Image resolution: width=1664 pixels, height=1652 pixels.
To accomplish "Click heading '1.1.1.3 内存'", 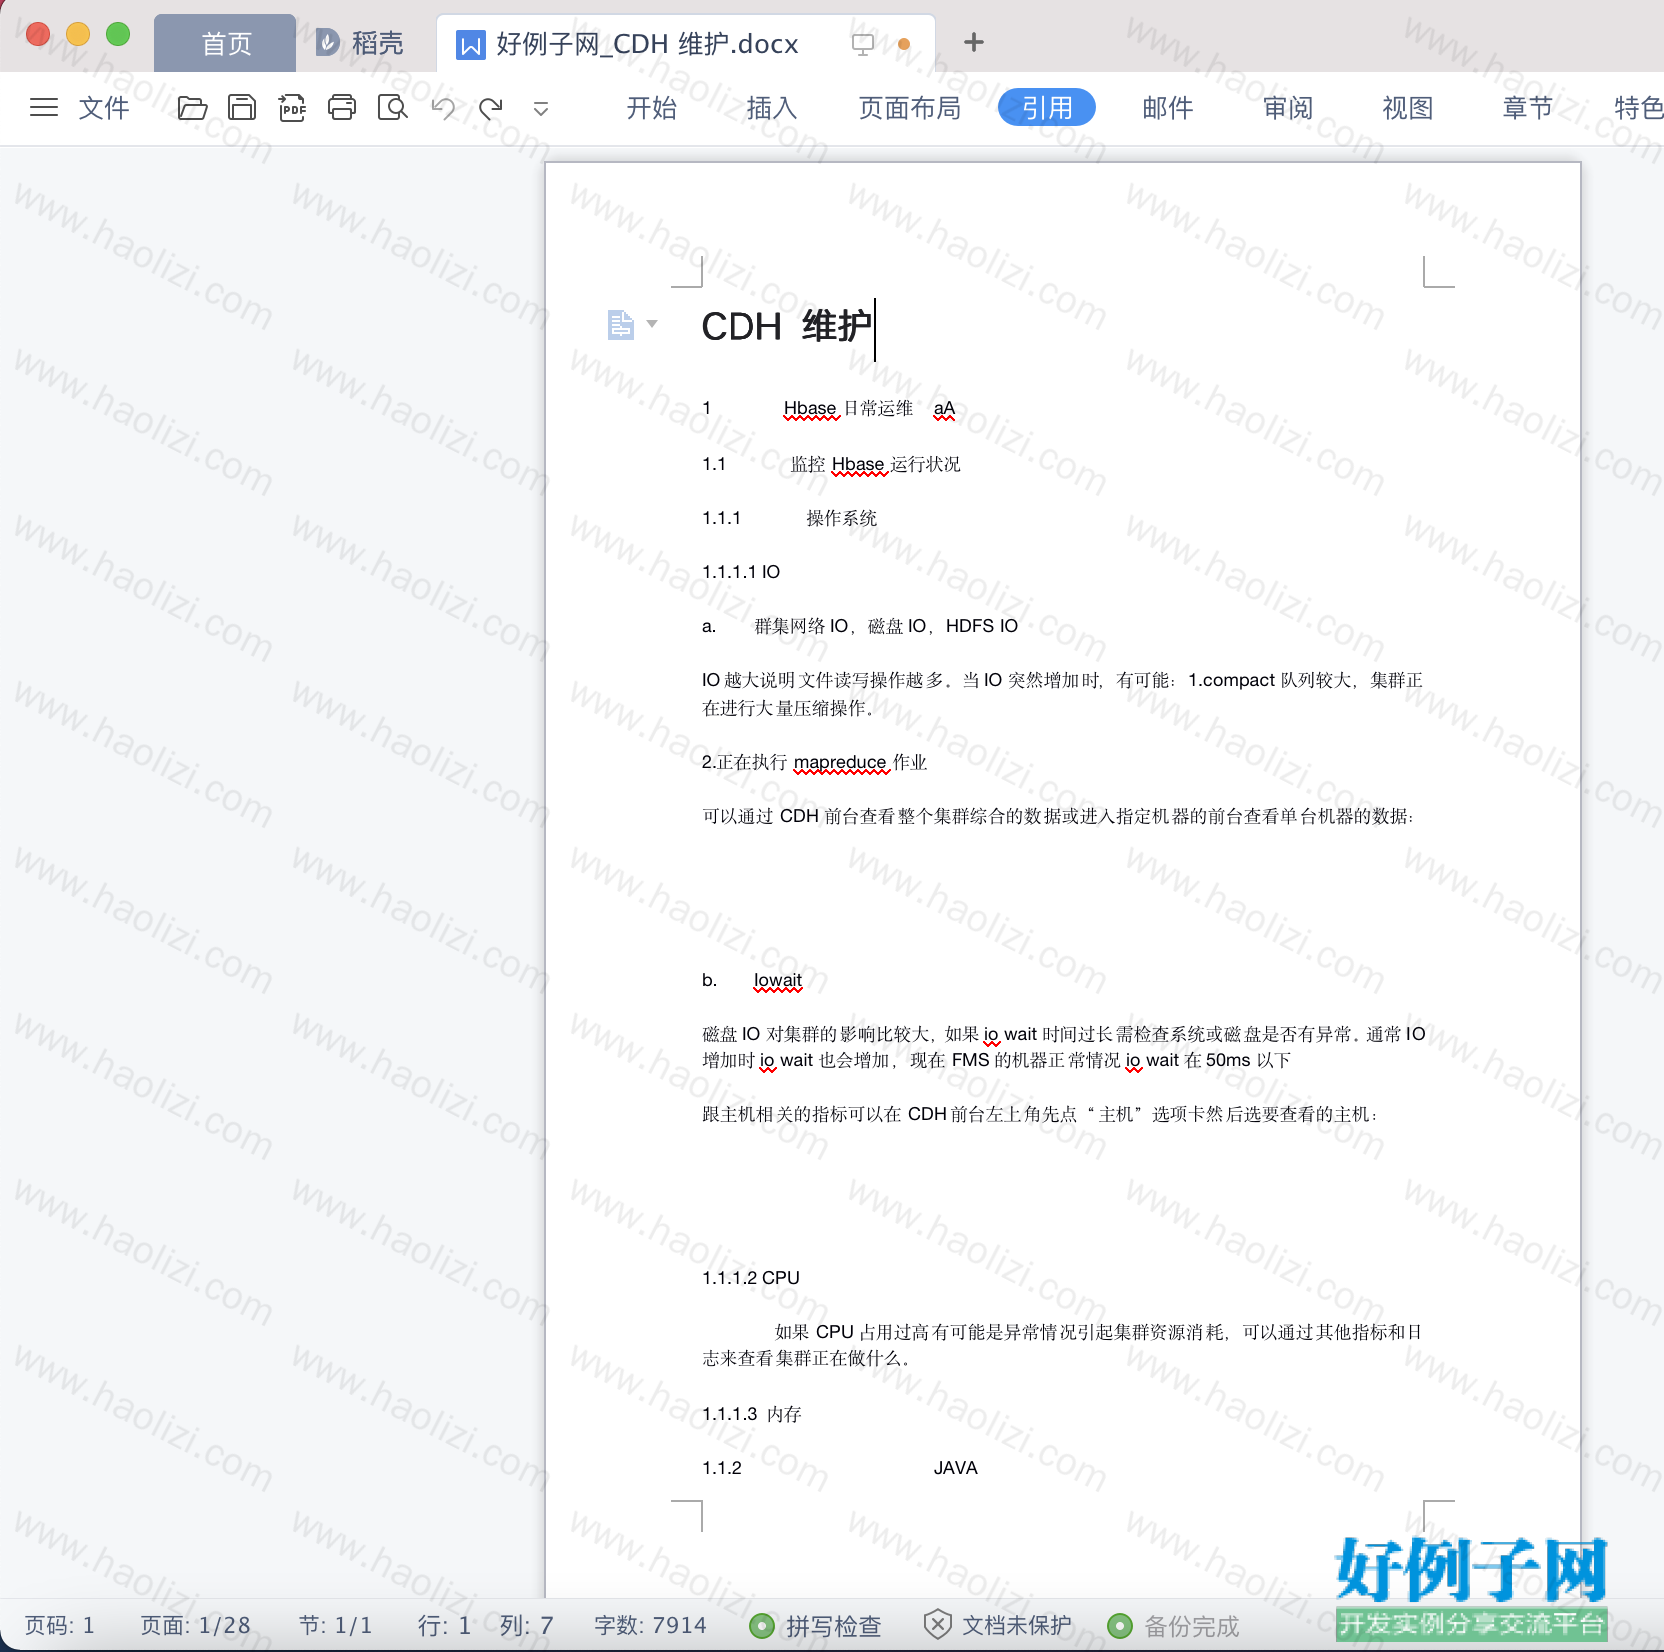I will pos(752,1414).
